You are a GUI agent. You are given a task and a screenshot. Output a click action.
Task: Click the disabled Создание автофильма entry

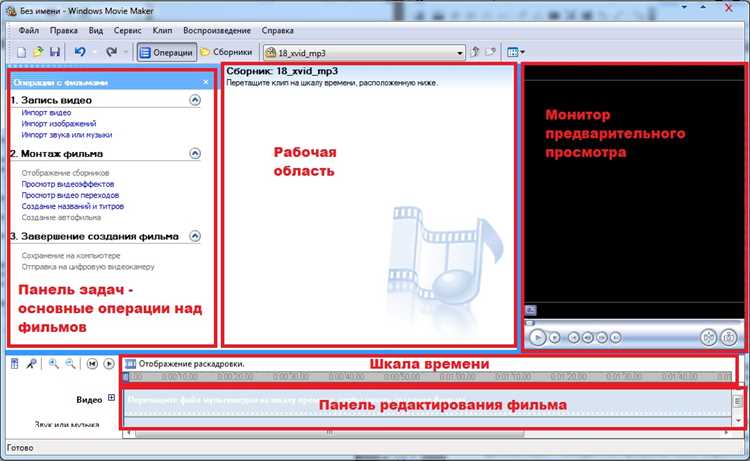(x=61, y=217)
